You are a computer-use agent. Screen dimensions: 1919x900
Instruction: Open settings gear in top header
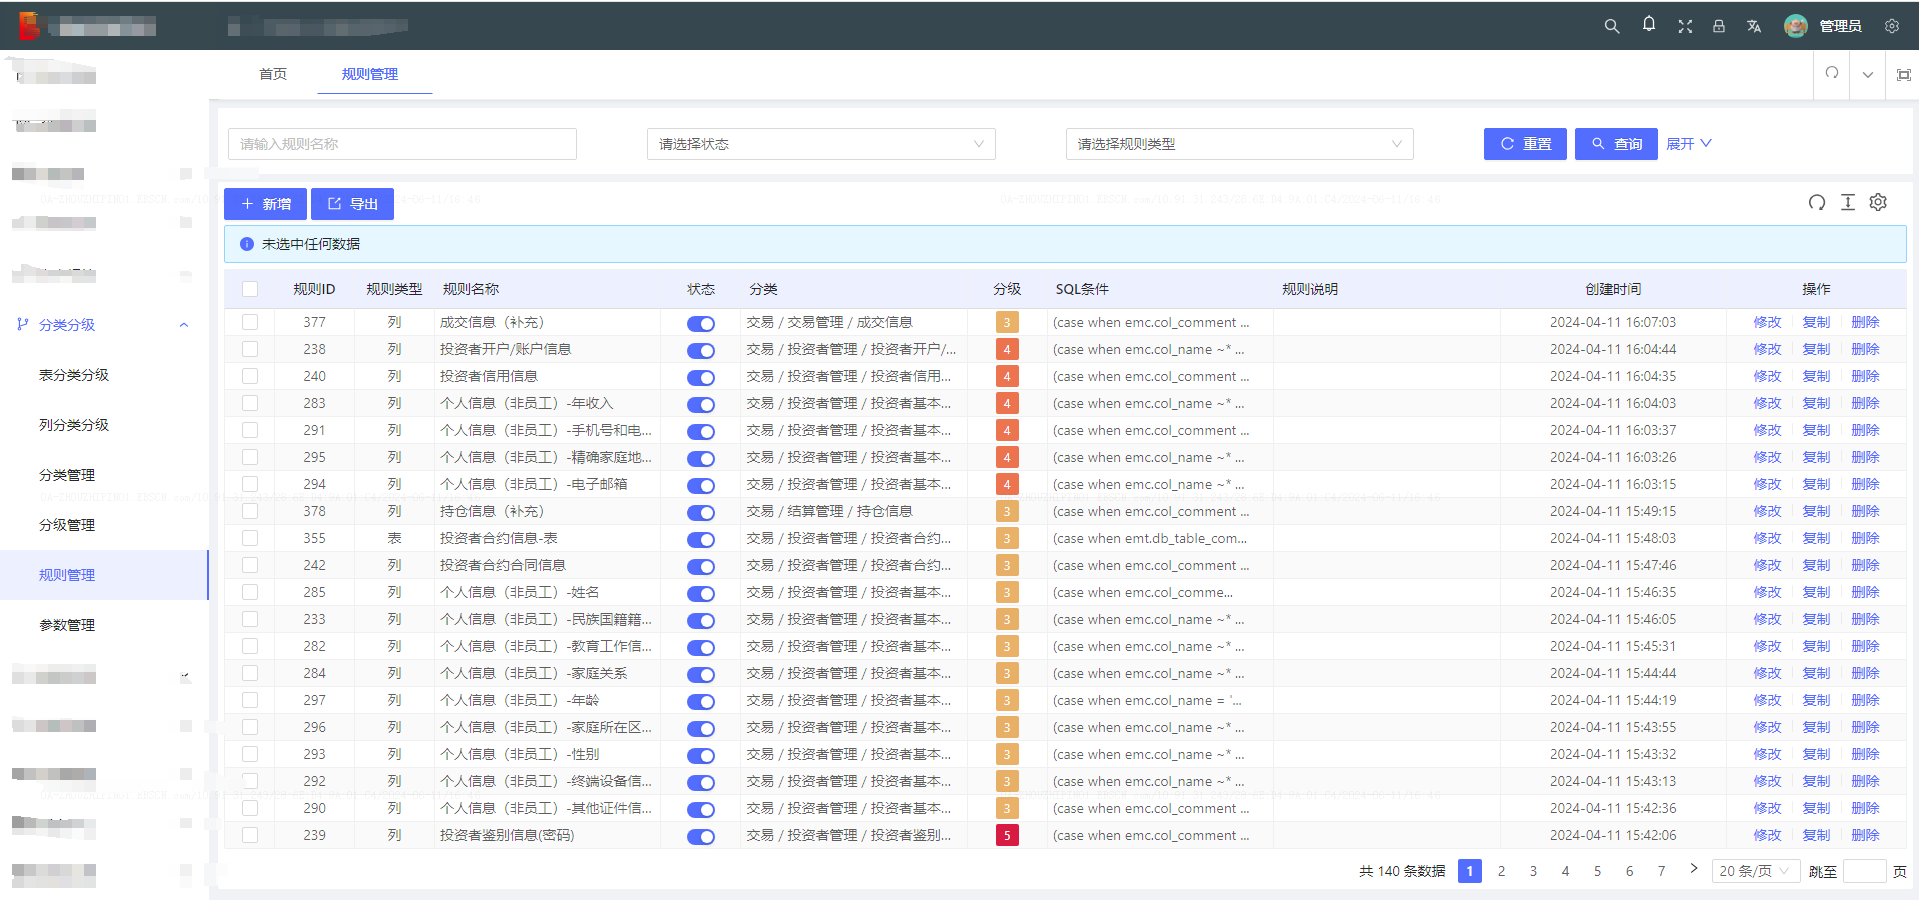pos(1891,26)
